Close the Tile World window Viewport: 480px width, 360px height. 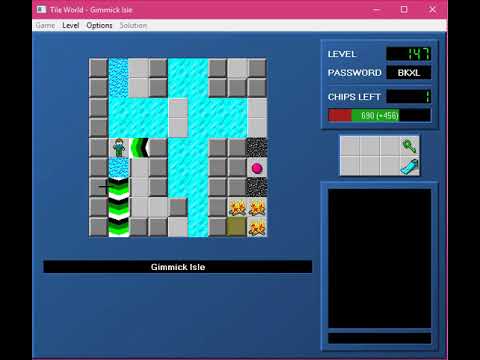(432, 9)
